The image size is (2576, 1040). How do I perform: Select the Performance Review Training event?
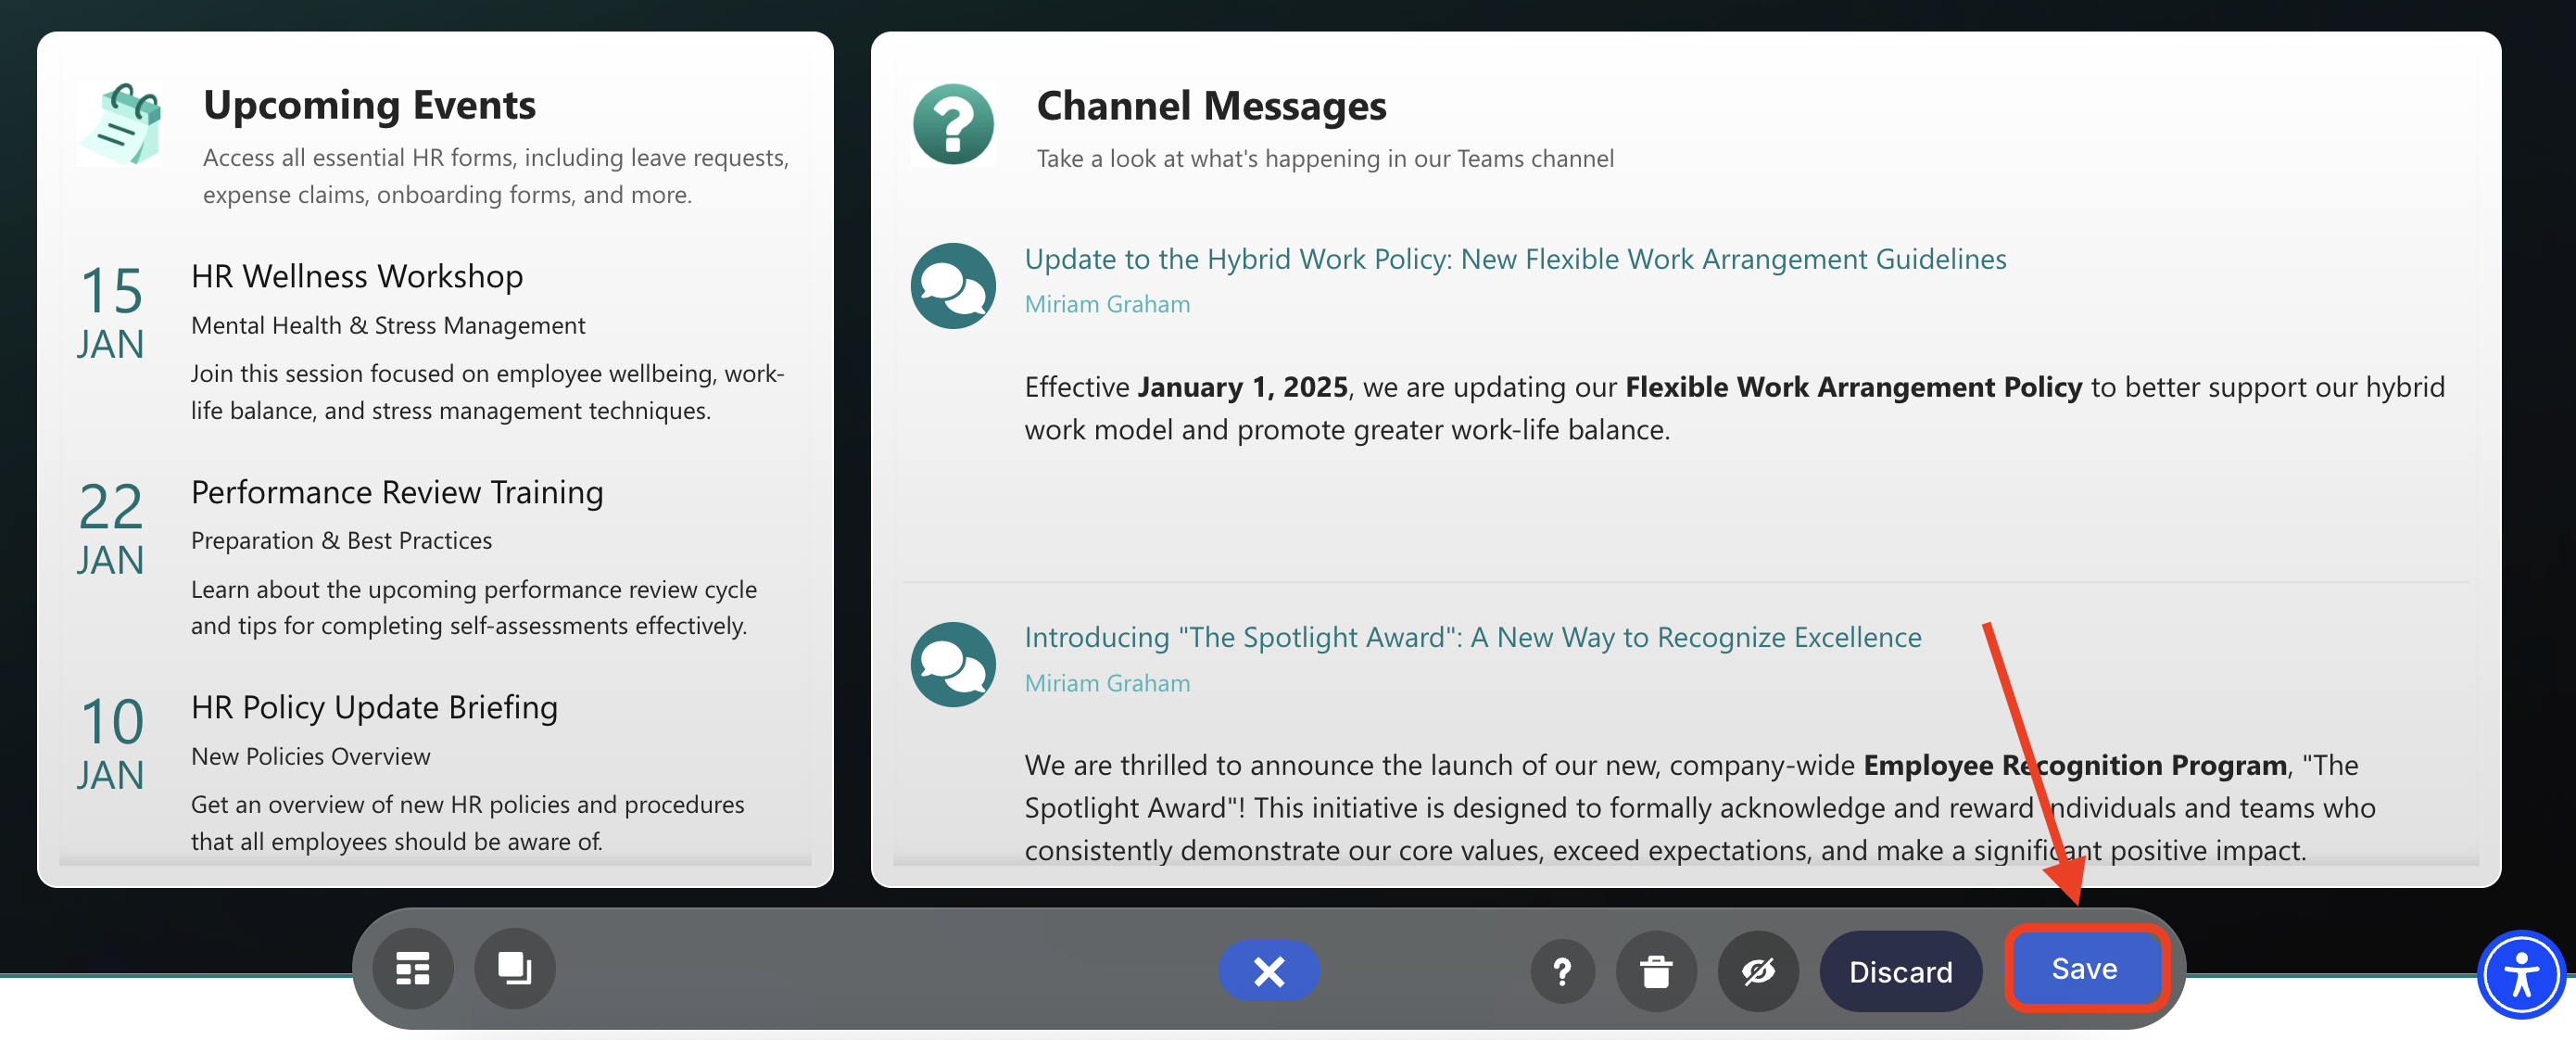pos(397,492)
